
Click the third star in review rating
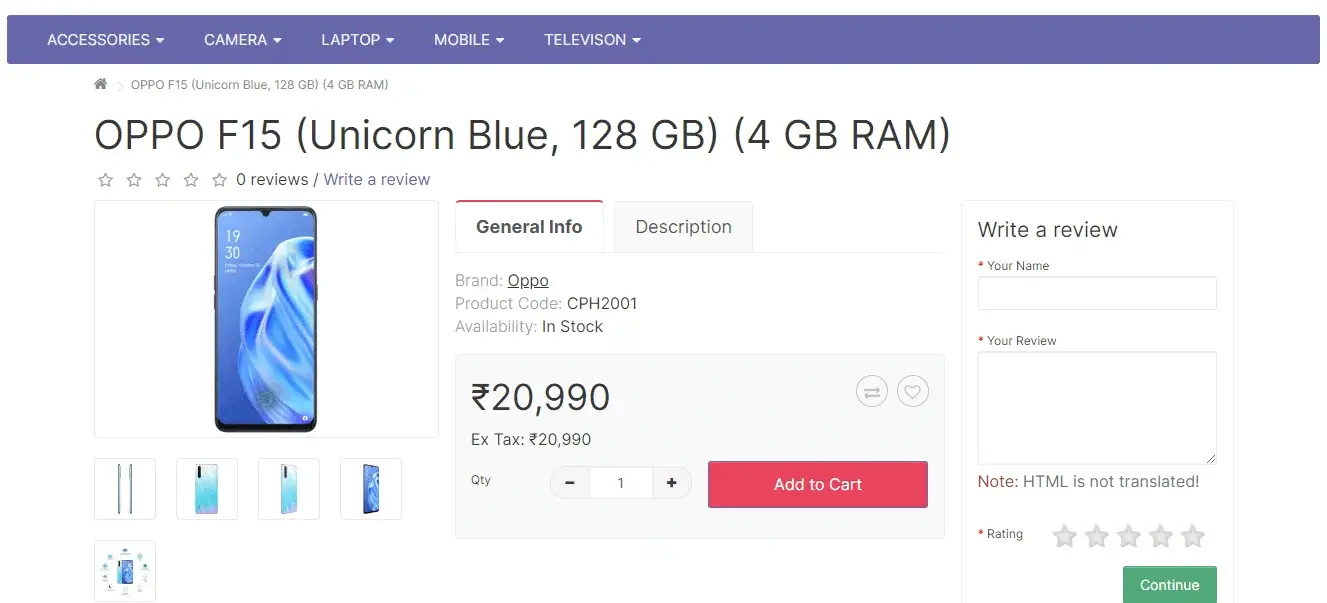(x=1129, y=537)
